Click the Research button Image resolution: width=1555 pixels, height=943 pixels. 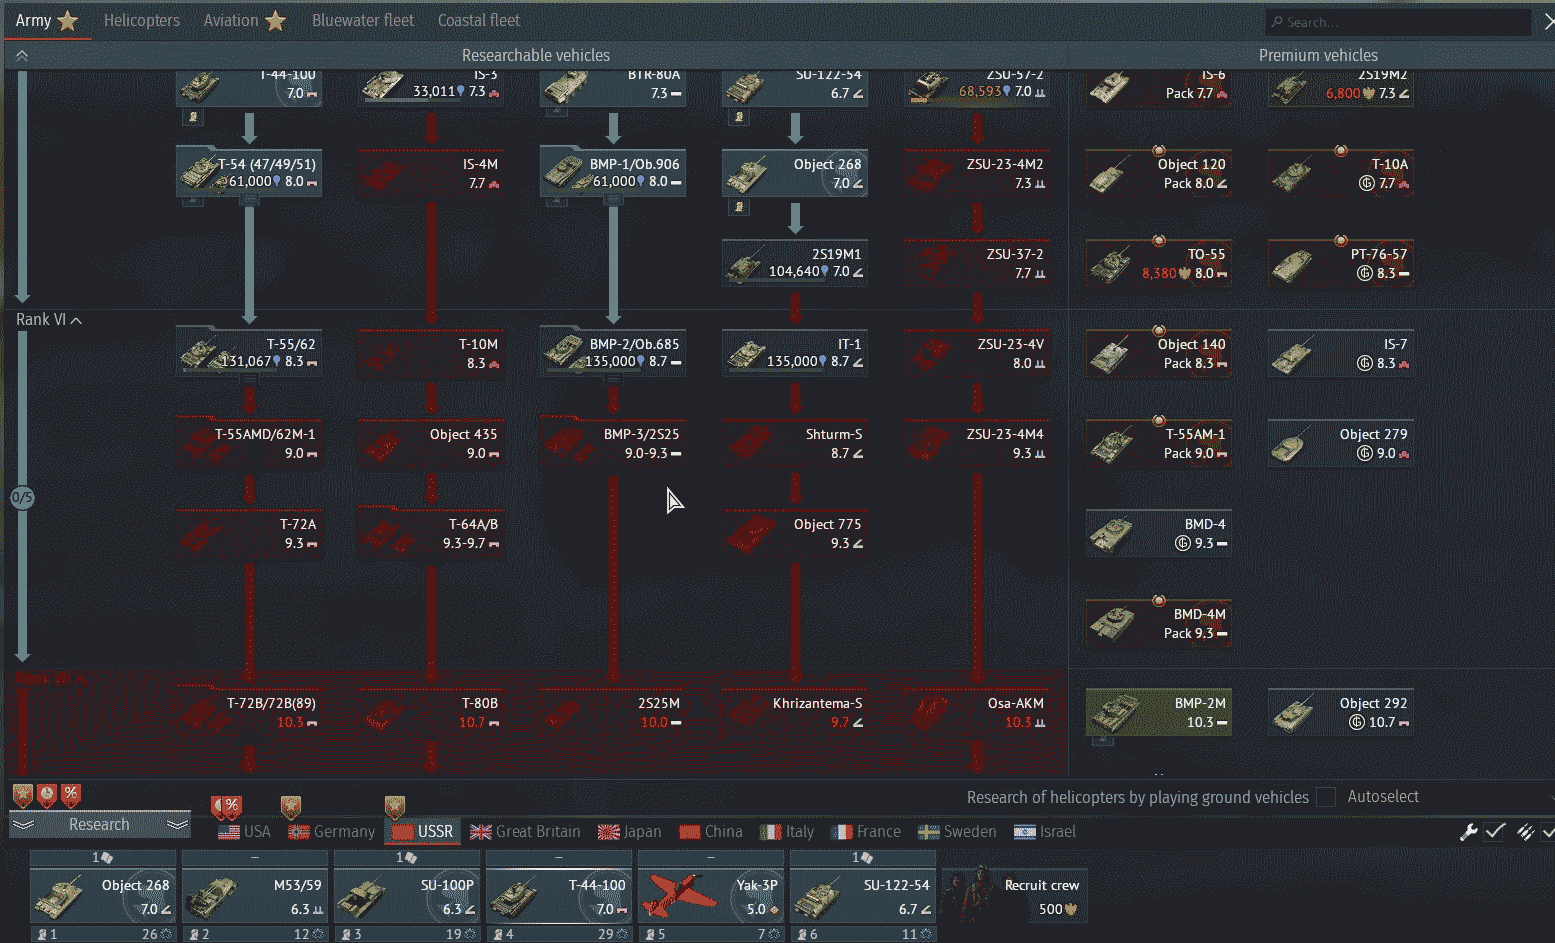99,825
